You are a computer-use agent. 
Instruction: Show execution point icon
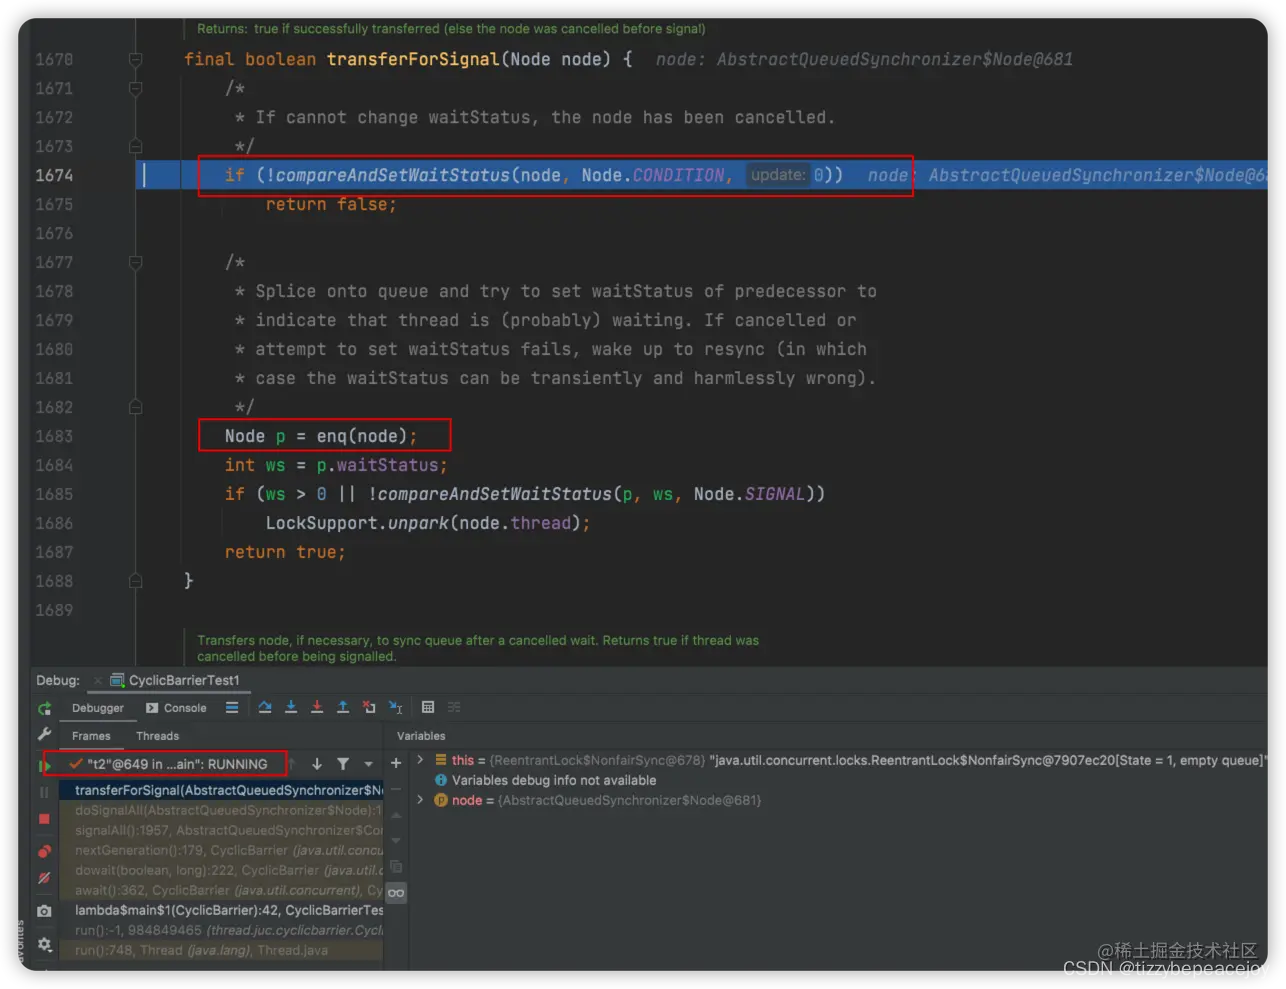(232, 707)
